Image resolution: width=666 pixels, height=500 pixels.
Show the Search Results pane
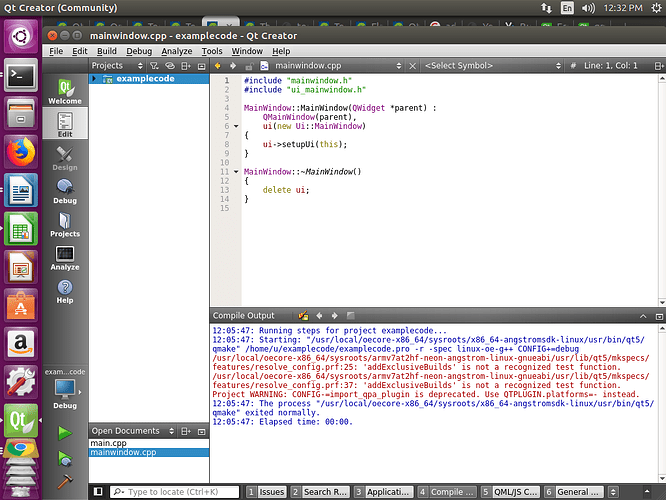tap(320, 492)
